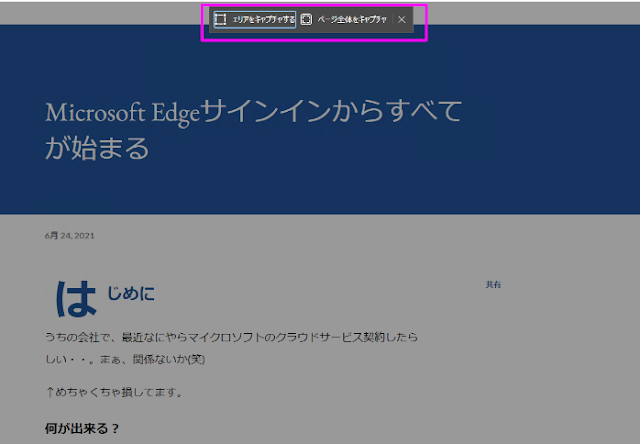Select the エリアをキャプチャする label

click(263, 19)
